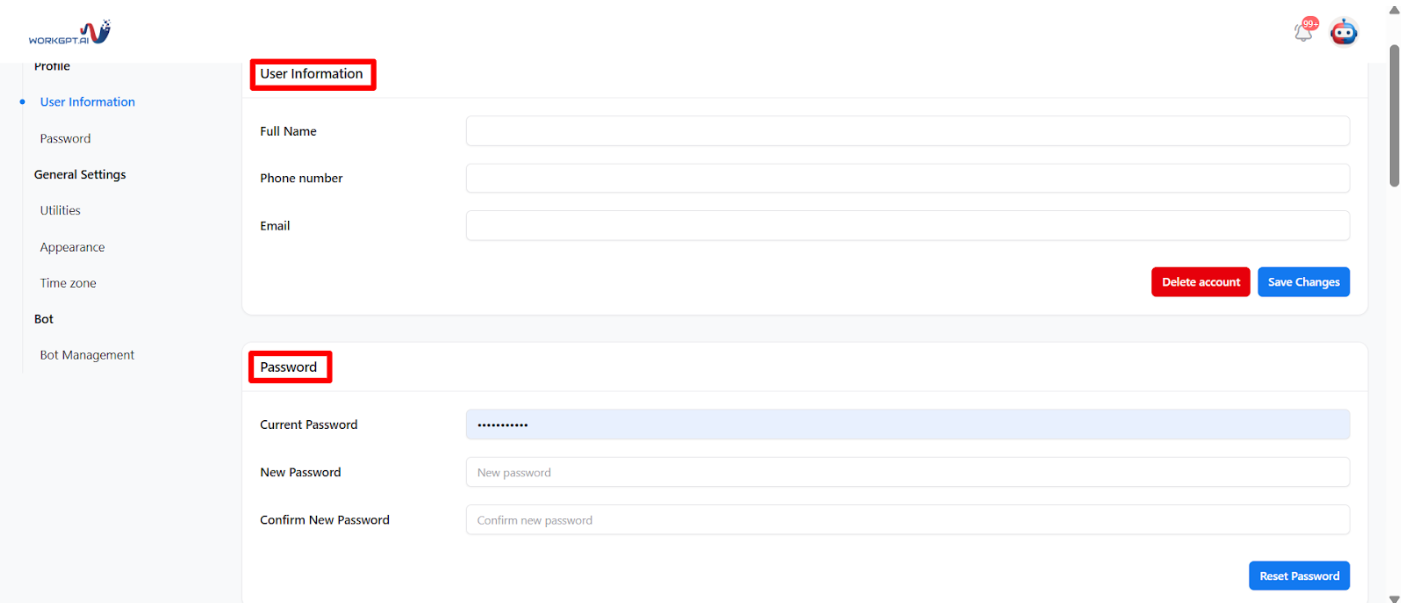Click the New Password field
Screen dimensions: 1408x615
[907, 472]
